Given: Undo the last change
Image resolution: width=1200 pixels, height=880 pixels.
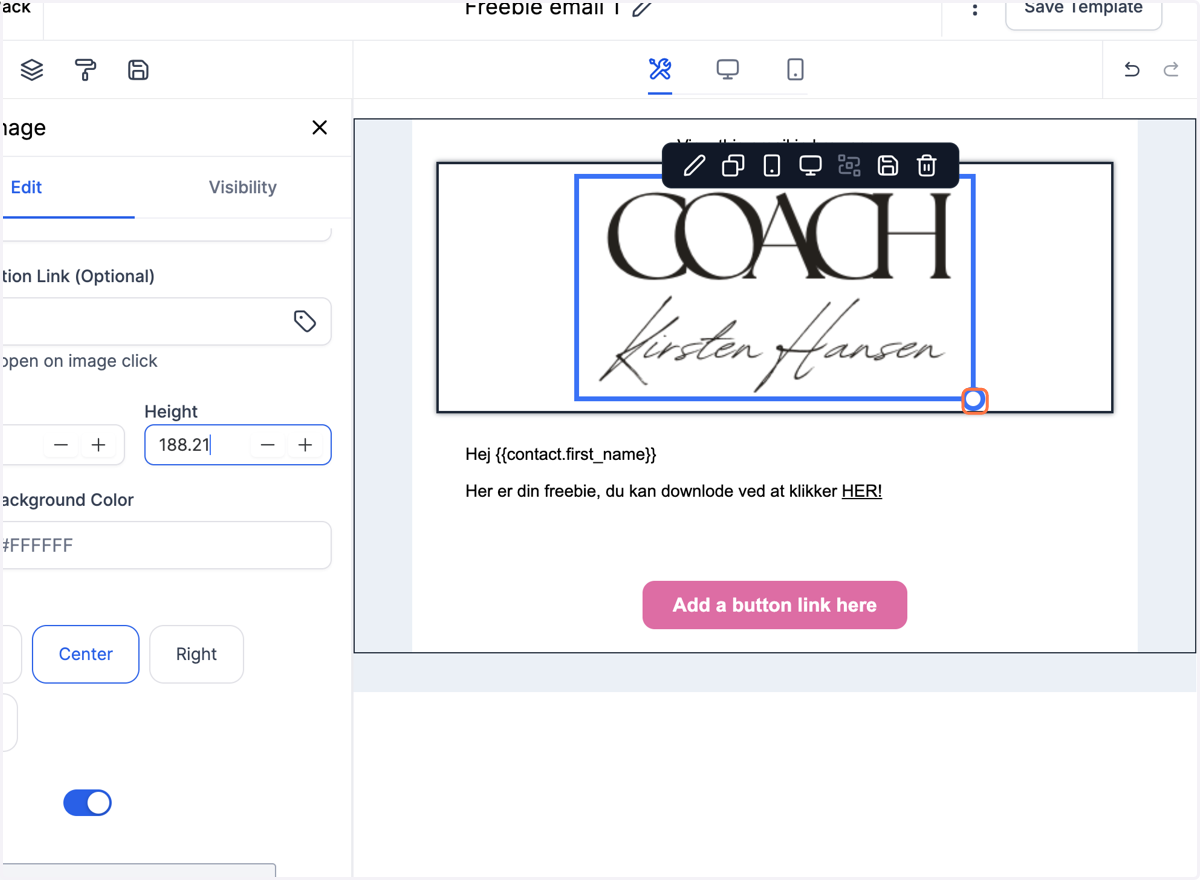Looking at the screenshot, I should pos(1132,69).
